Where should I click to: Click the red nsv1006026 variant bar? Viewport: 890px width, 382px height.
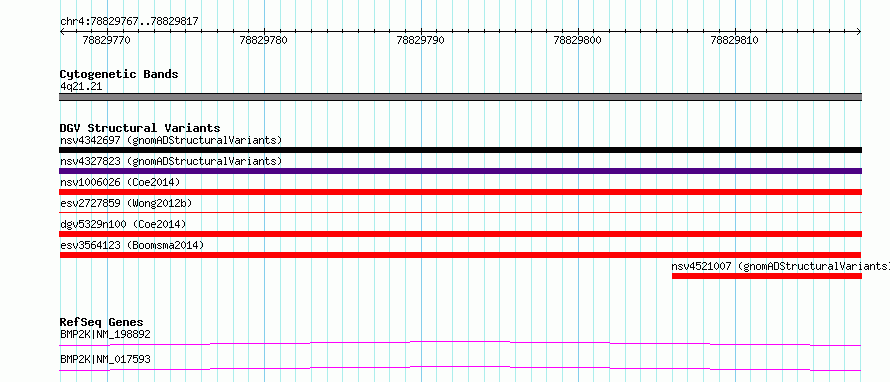(460, 192)
